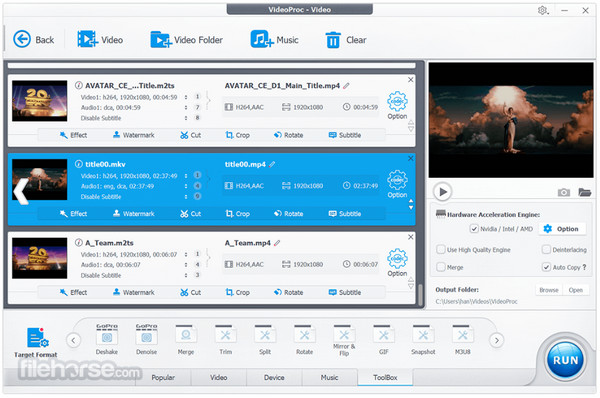Crop the title00.mkv video
The width and height of the screenshot is (600, 398).
point(238,214)
